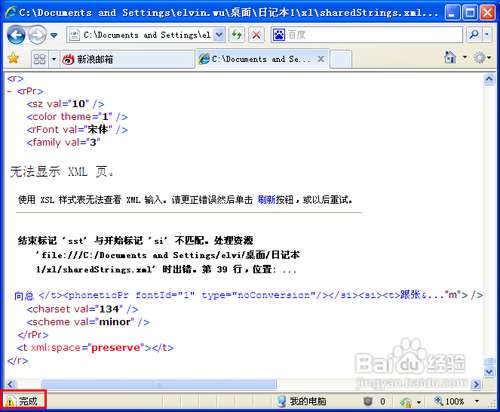Collapse the rPr node minus sign
Image resolution: width=500 pixels, height=412 pixels.
[10, 91]
